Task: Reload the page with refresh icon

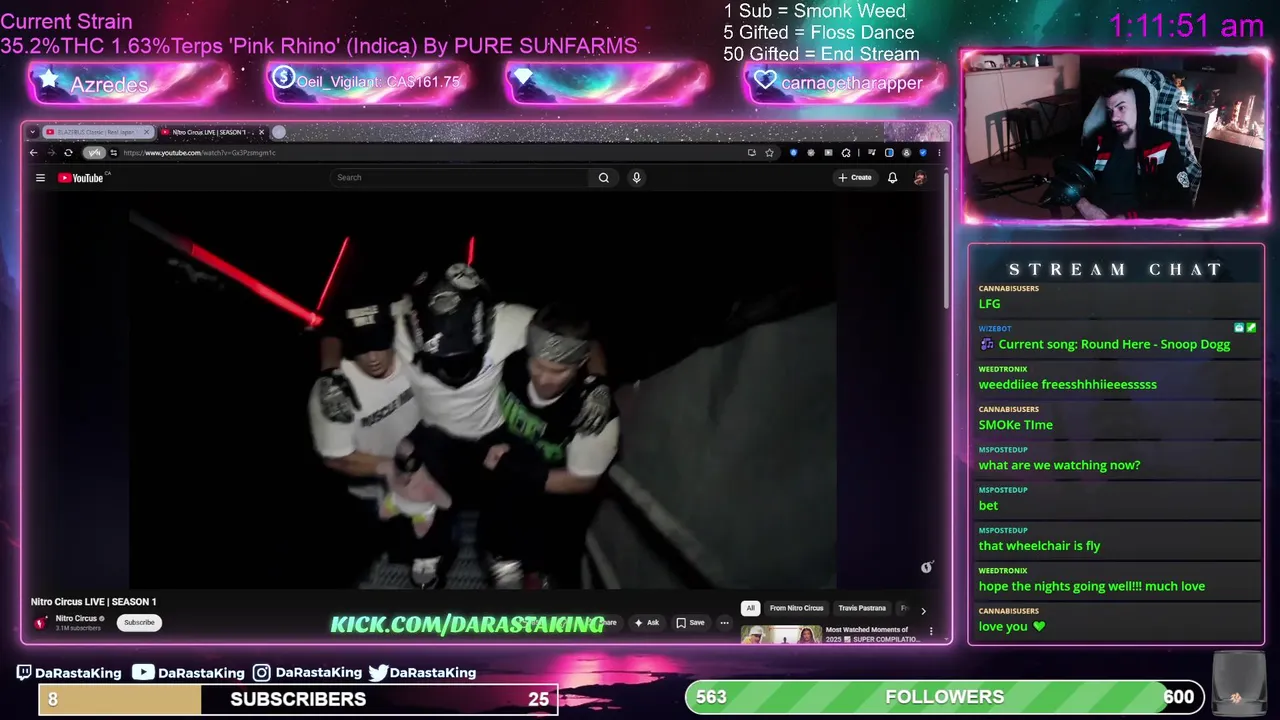Action: tap(68, 153)
